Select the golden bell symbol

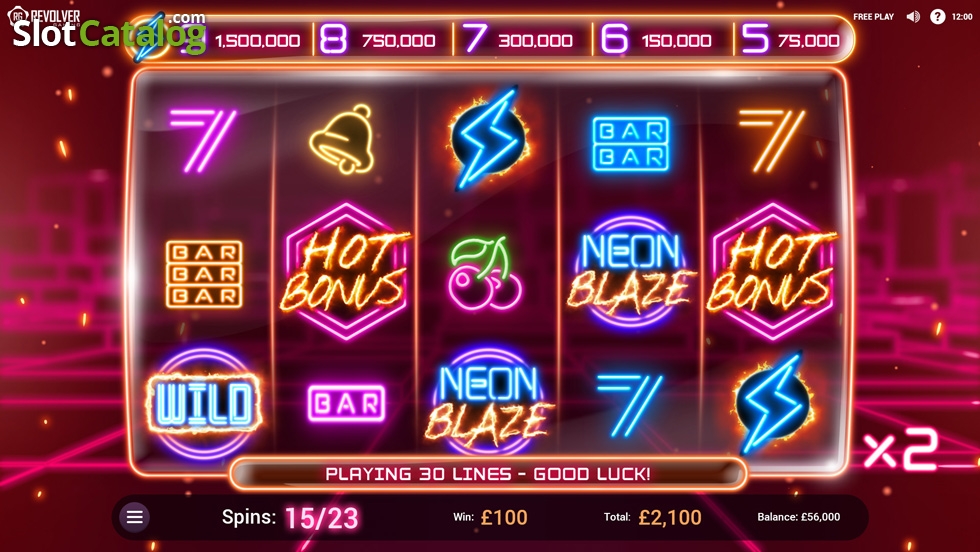click(342, 139)
